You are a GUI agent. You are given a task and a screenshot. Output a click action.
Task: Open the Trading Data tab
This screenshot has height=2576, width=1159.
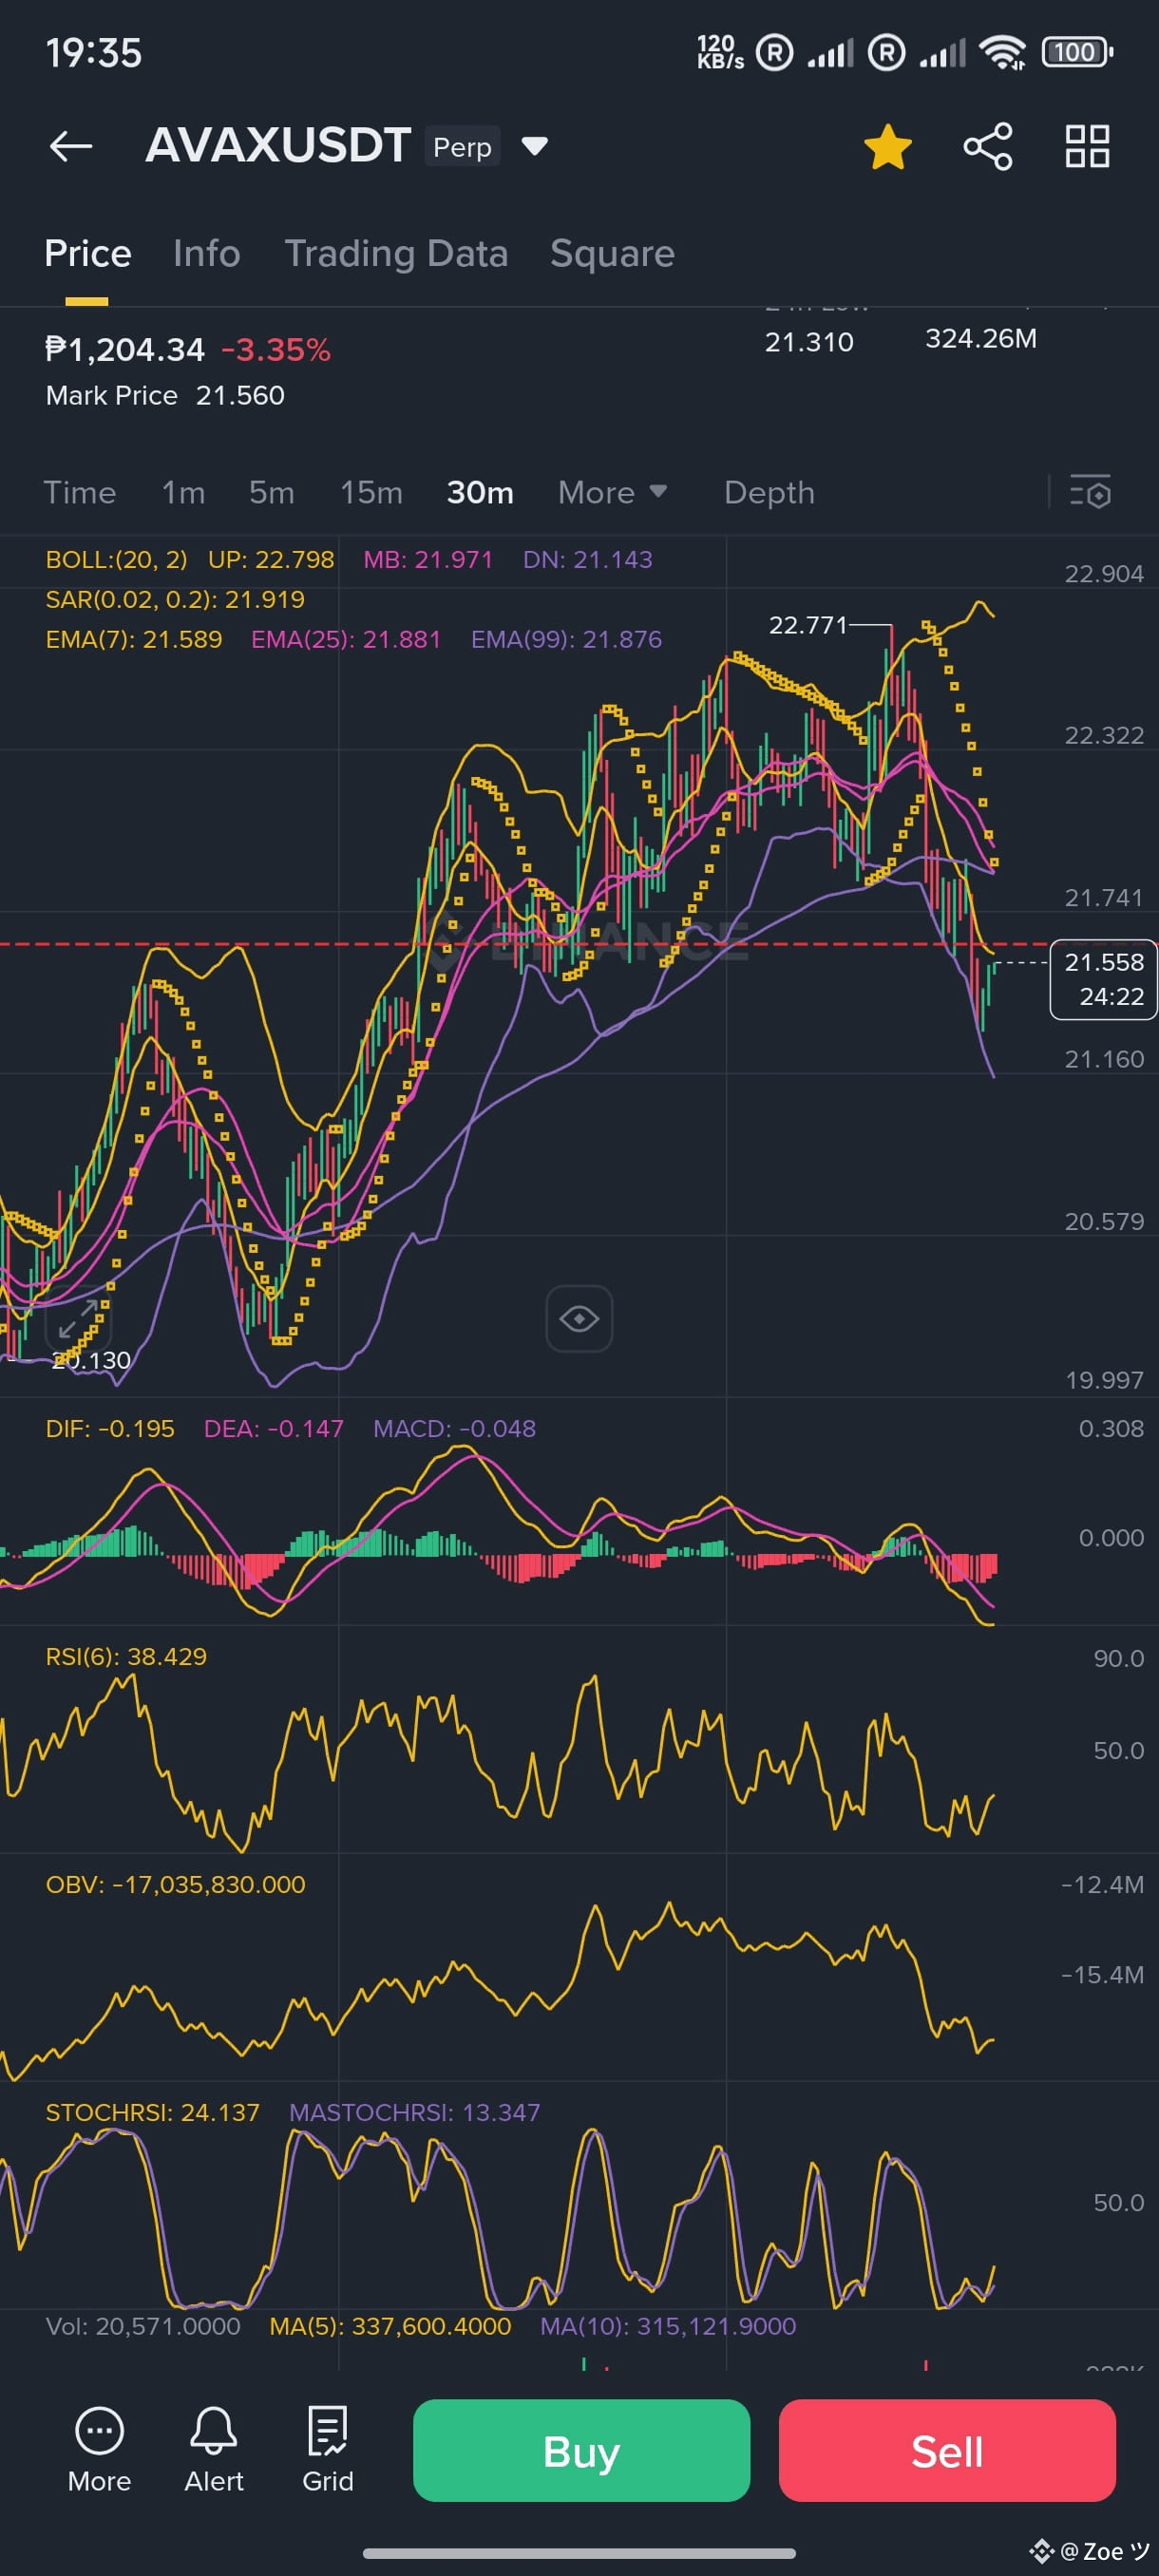click(396, 254)
